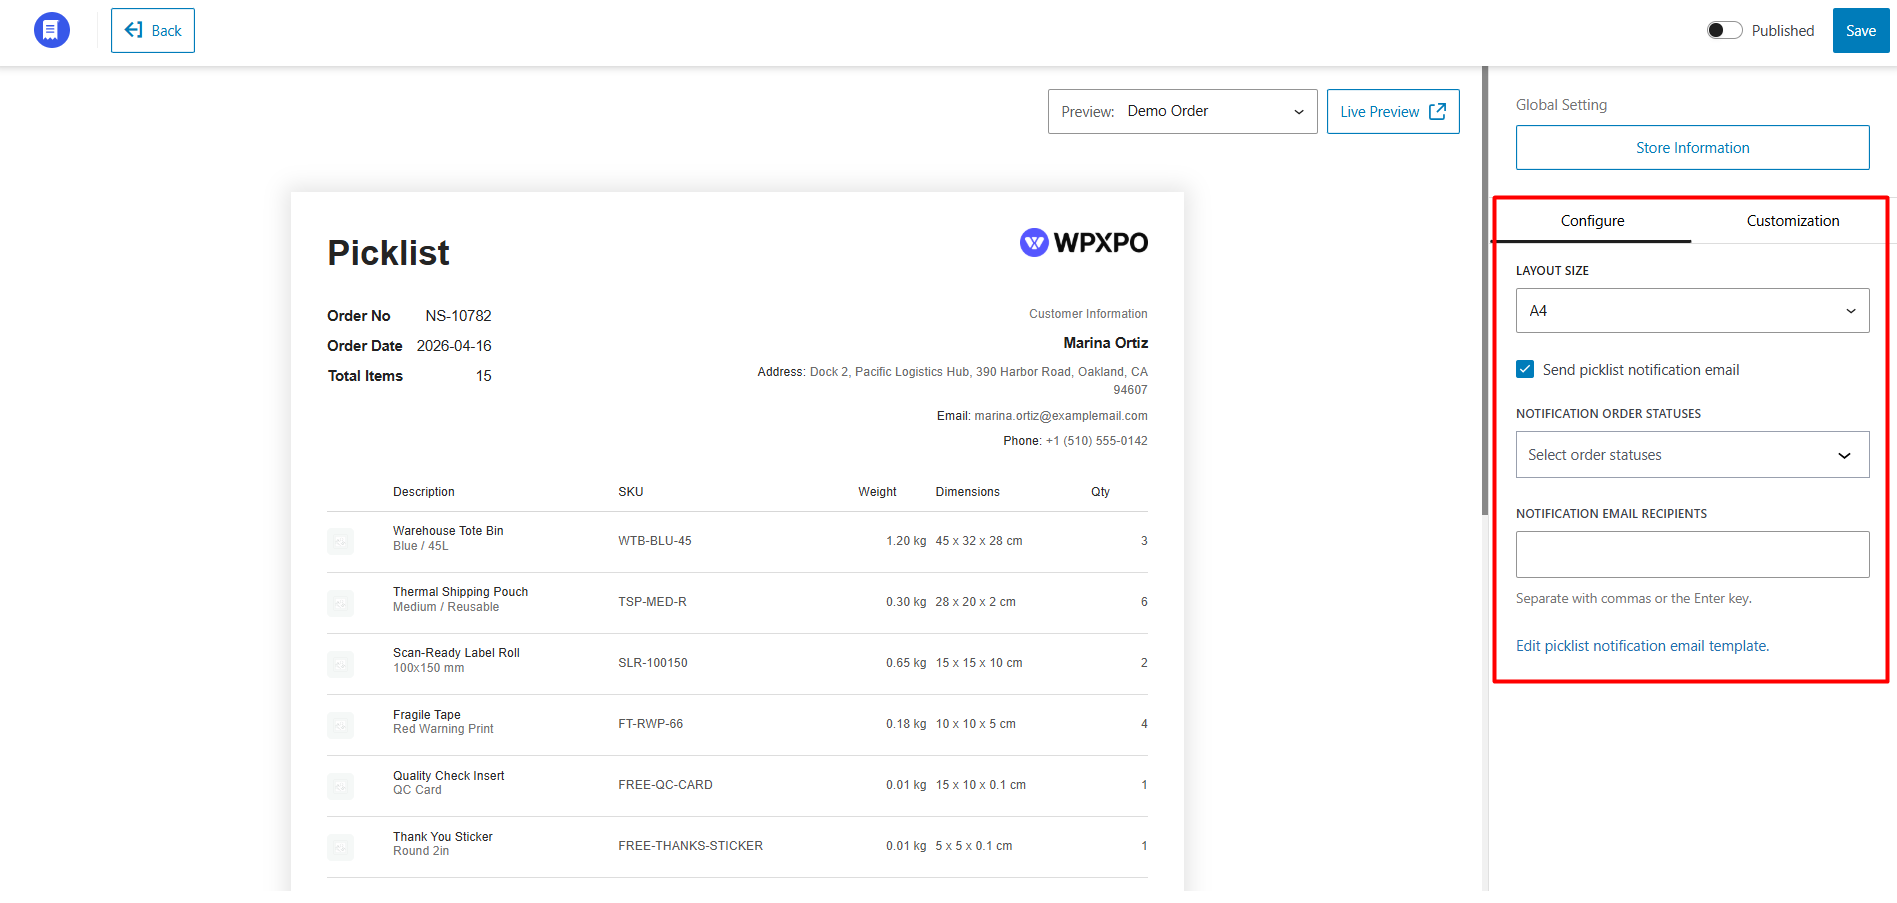Click the Quality Check Insert product thumbnail
This screenshot has width=1897, height=903.
coord(340,786)
